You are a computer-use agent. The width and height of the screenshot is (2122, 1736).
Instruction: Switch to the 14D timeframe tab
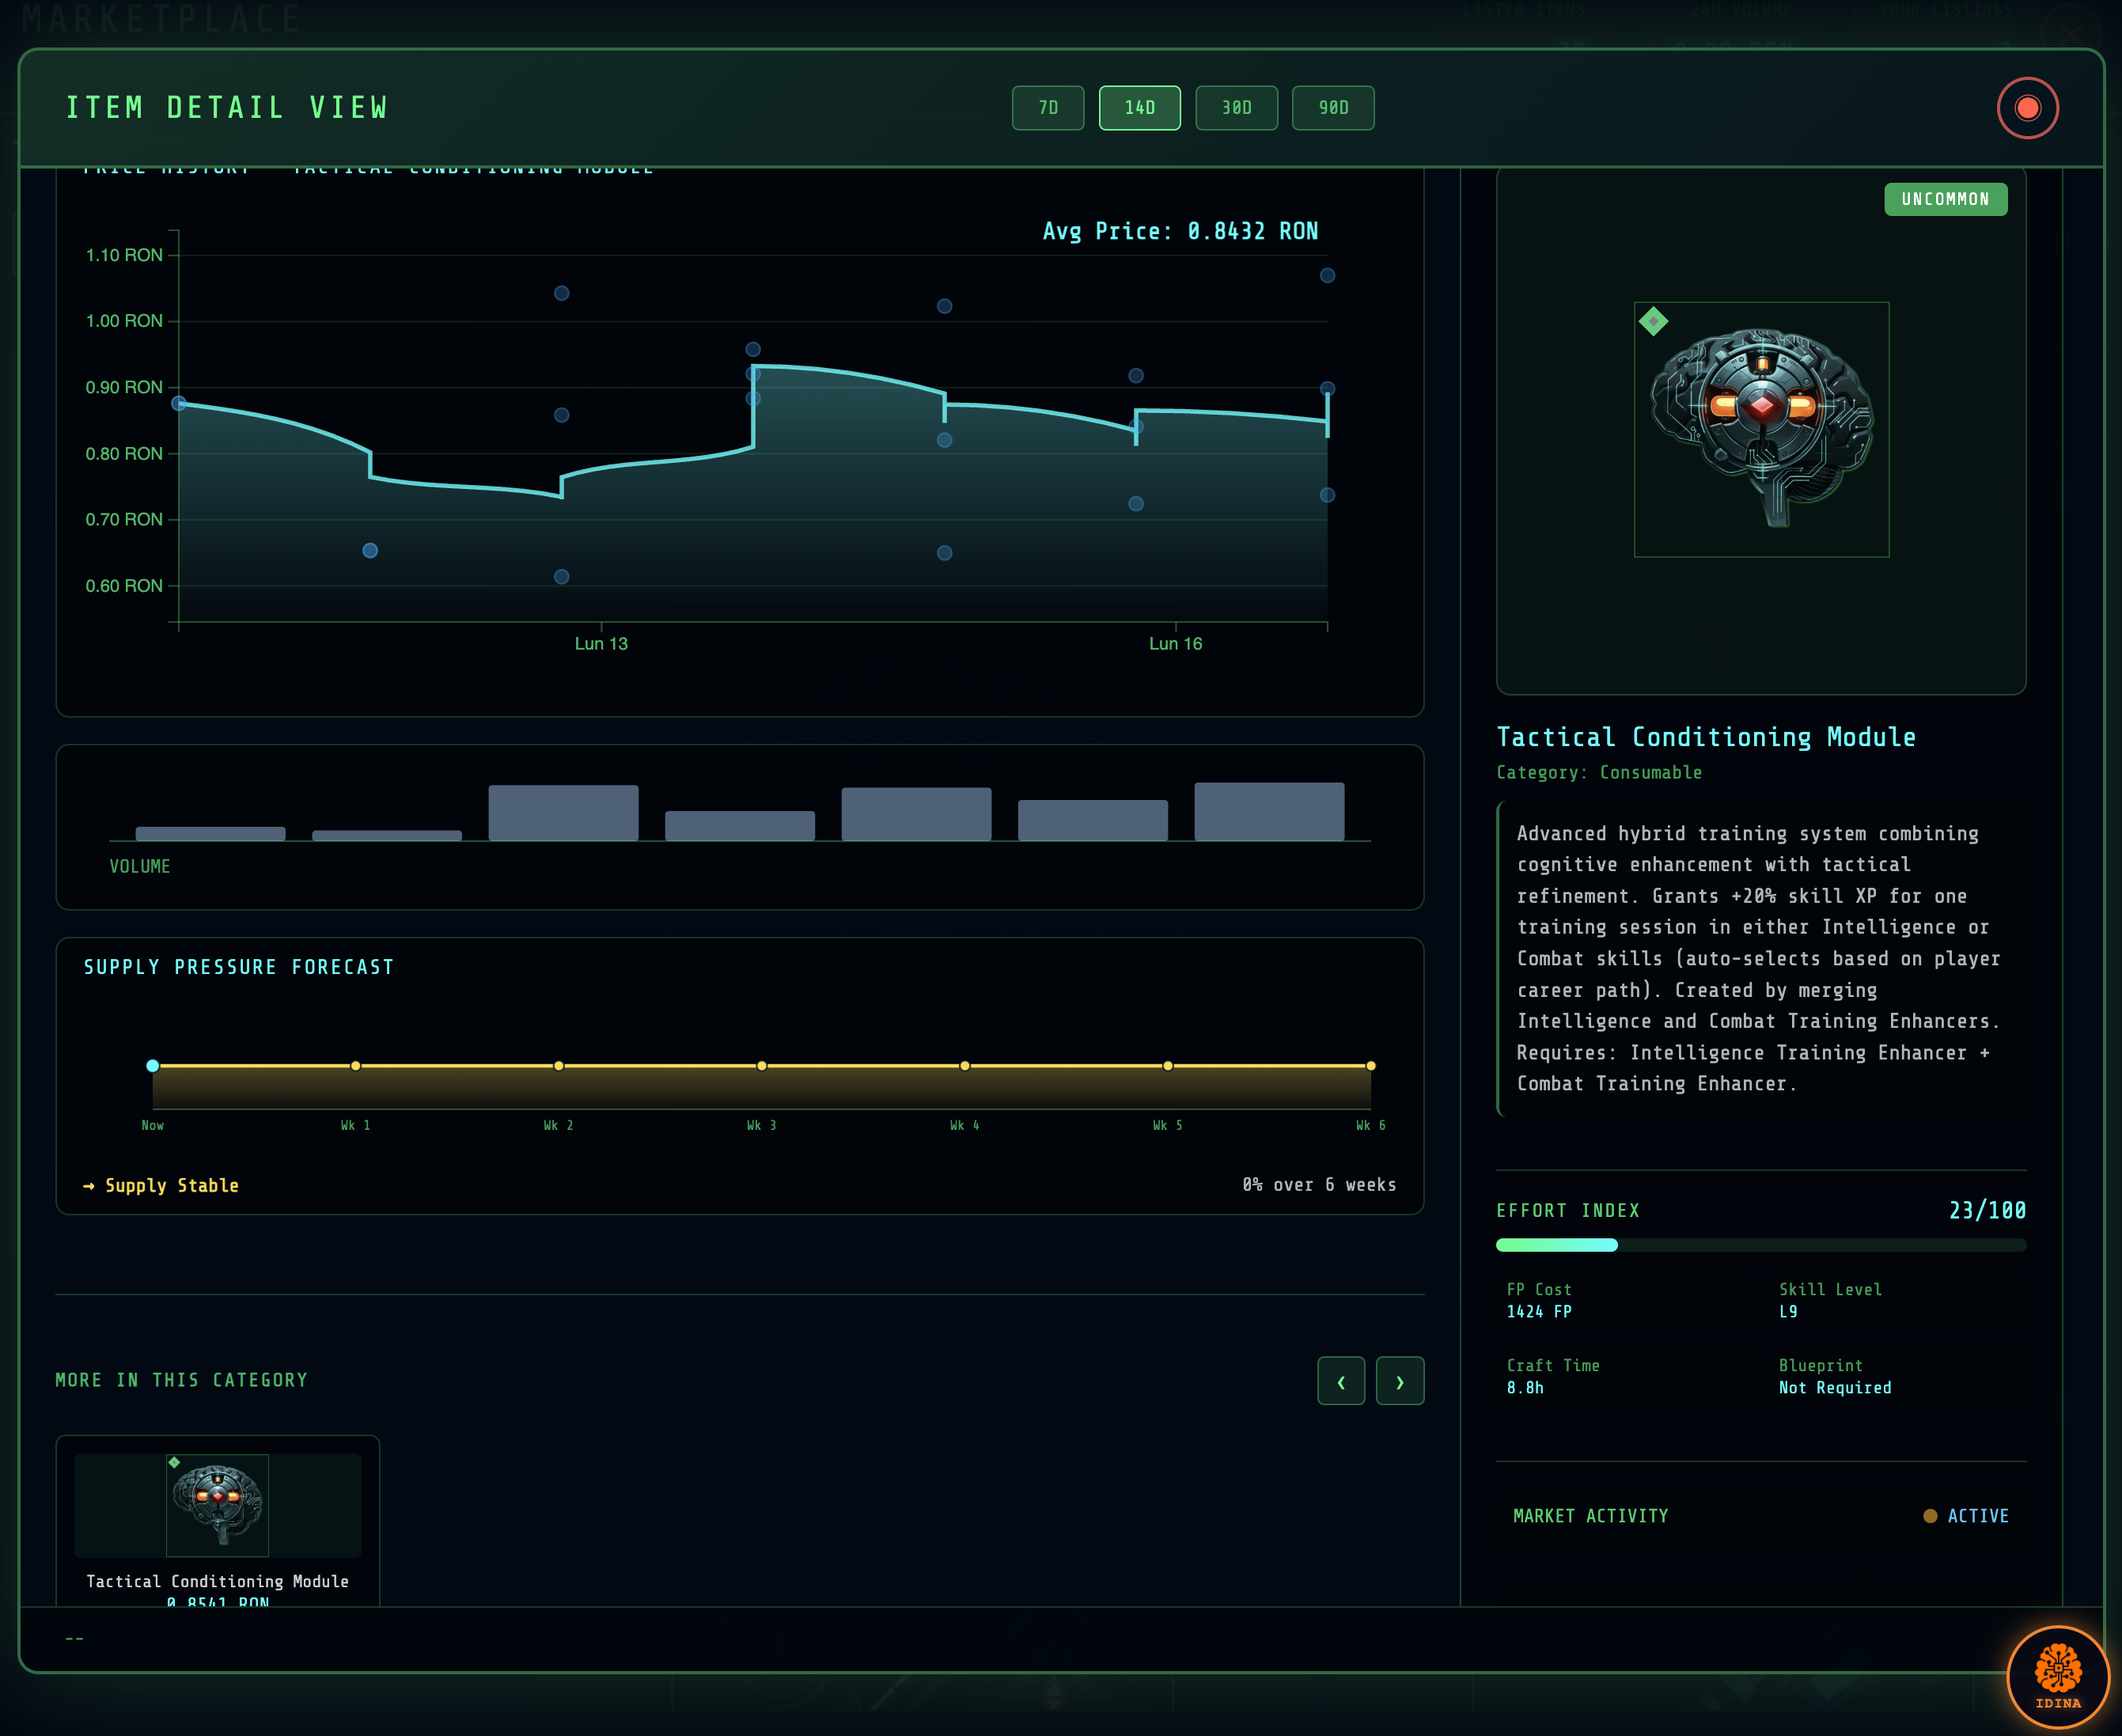click(x=1139, y=108)
